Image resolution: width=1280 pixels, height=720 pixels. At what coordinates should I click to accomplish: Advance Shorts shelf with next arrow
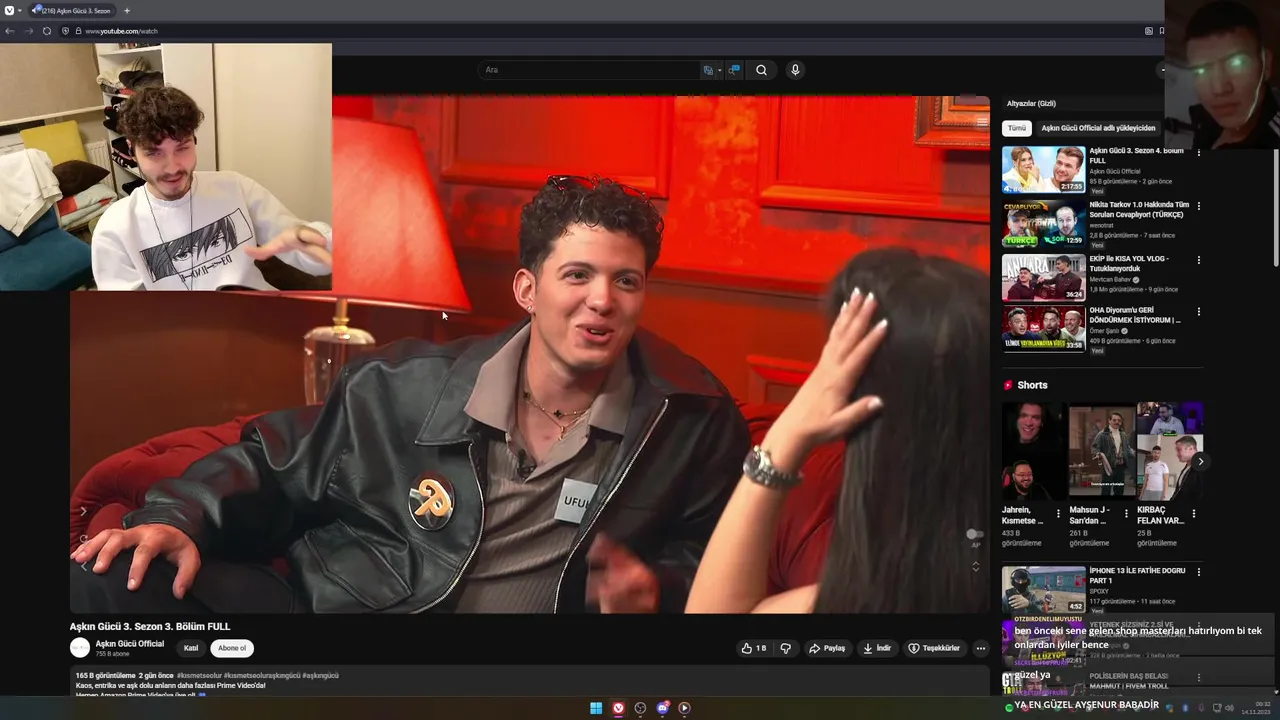(1200, 461)
